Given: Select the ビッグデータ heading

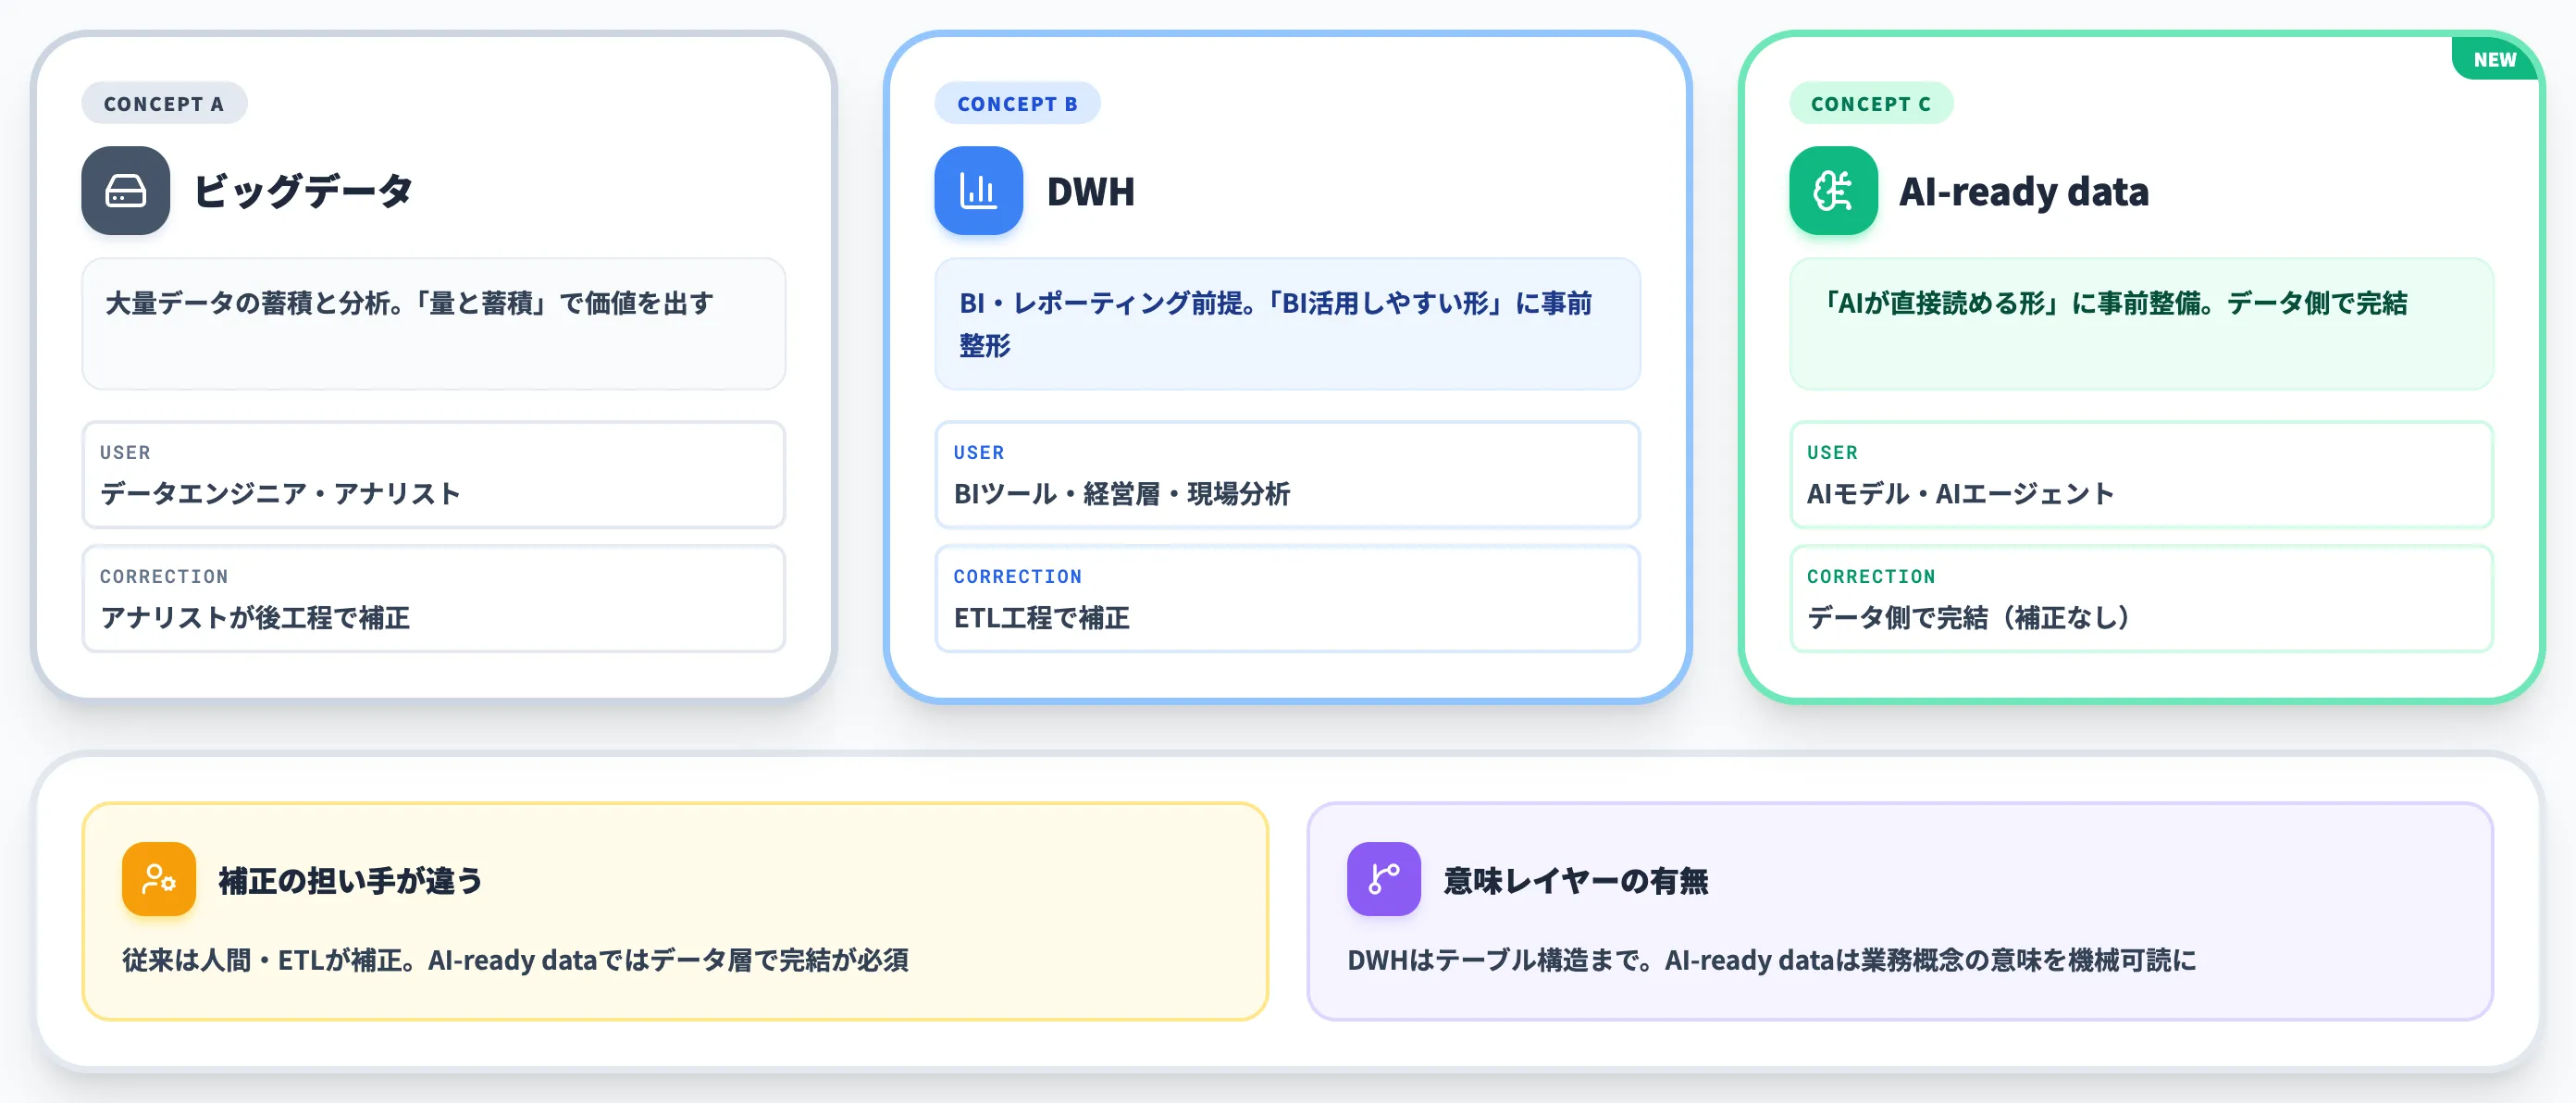Looking at the screenshot, I should click(x=303, y=191).
